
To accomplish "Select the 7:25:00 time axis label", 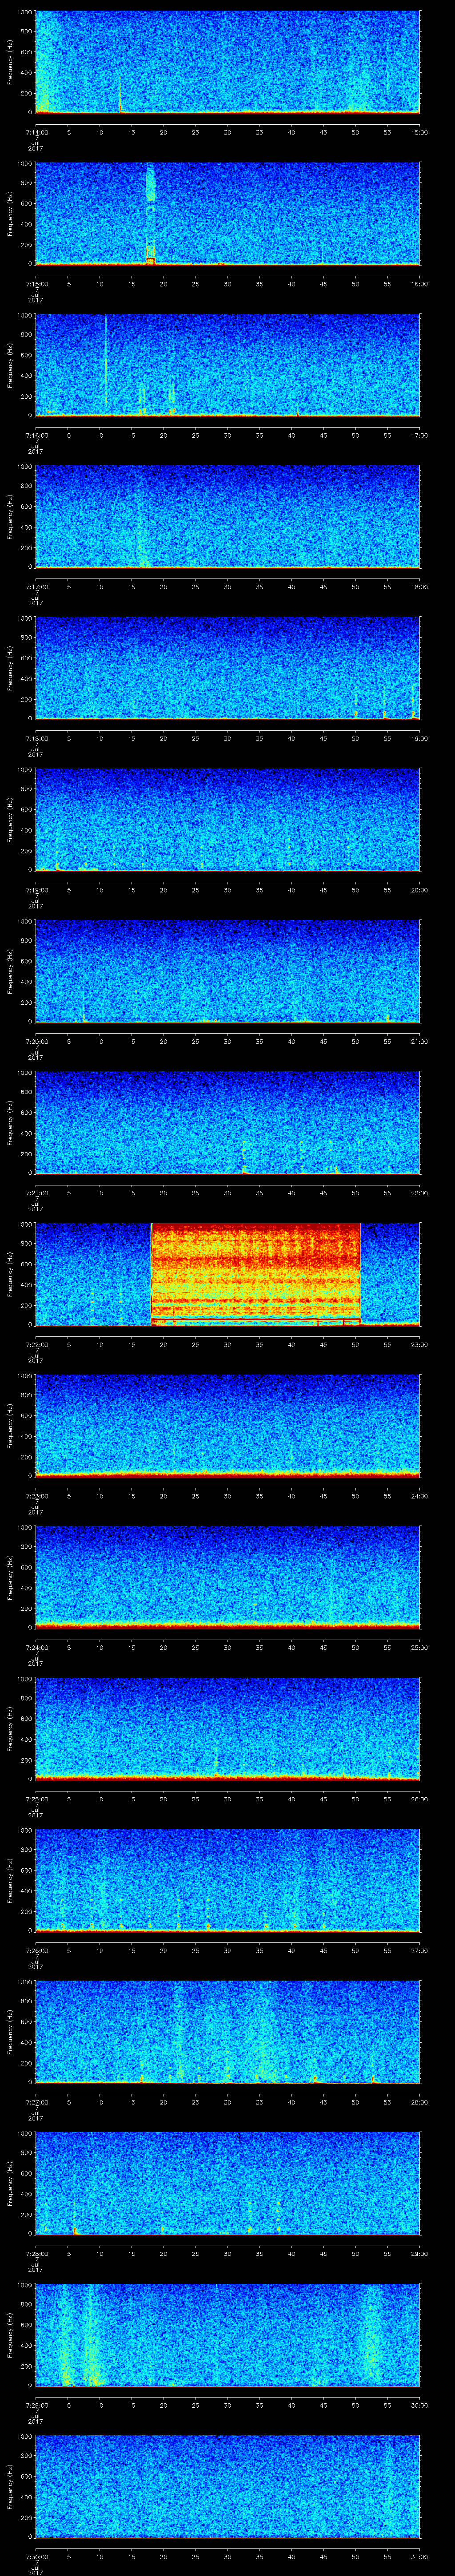I will click(35, 1799).
